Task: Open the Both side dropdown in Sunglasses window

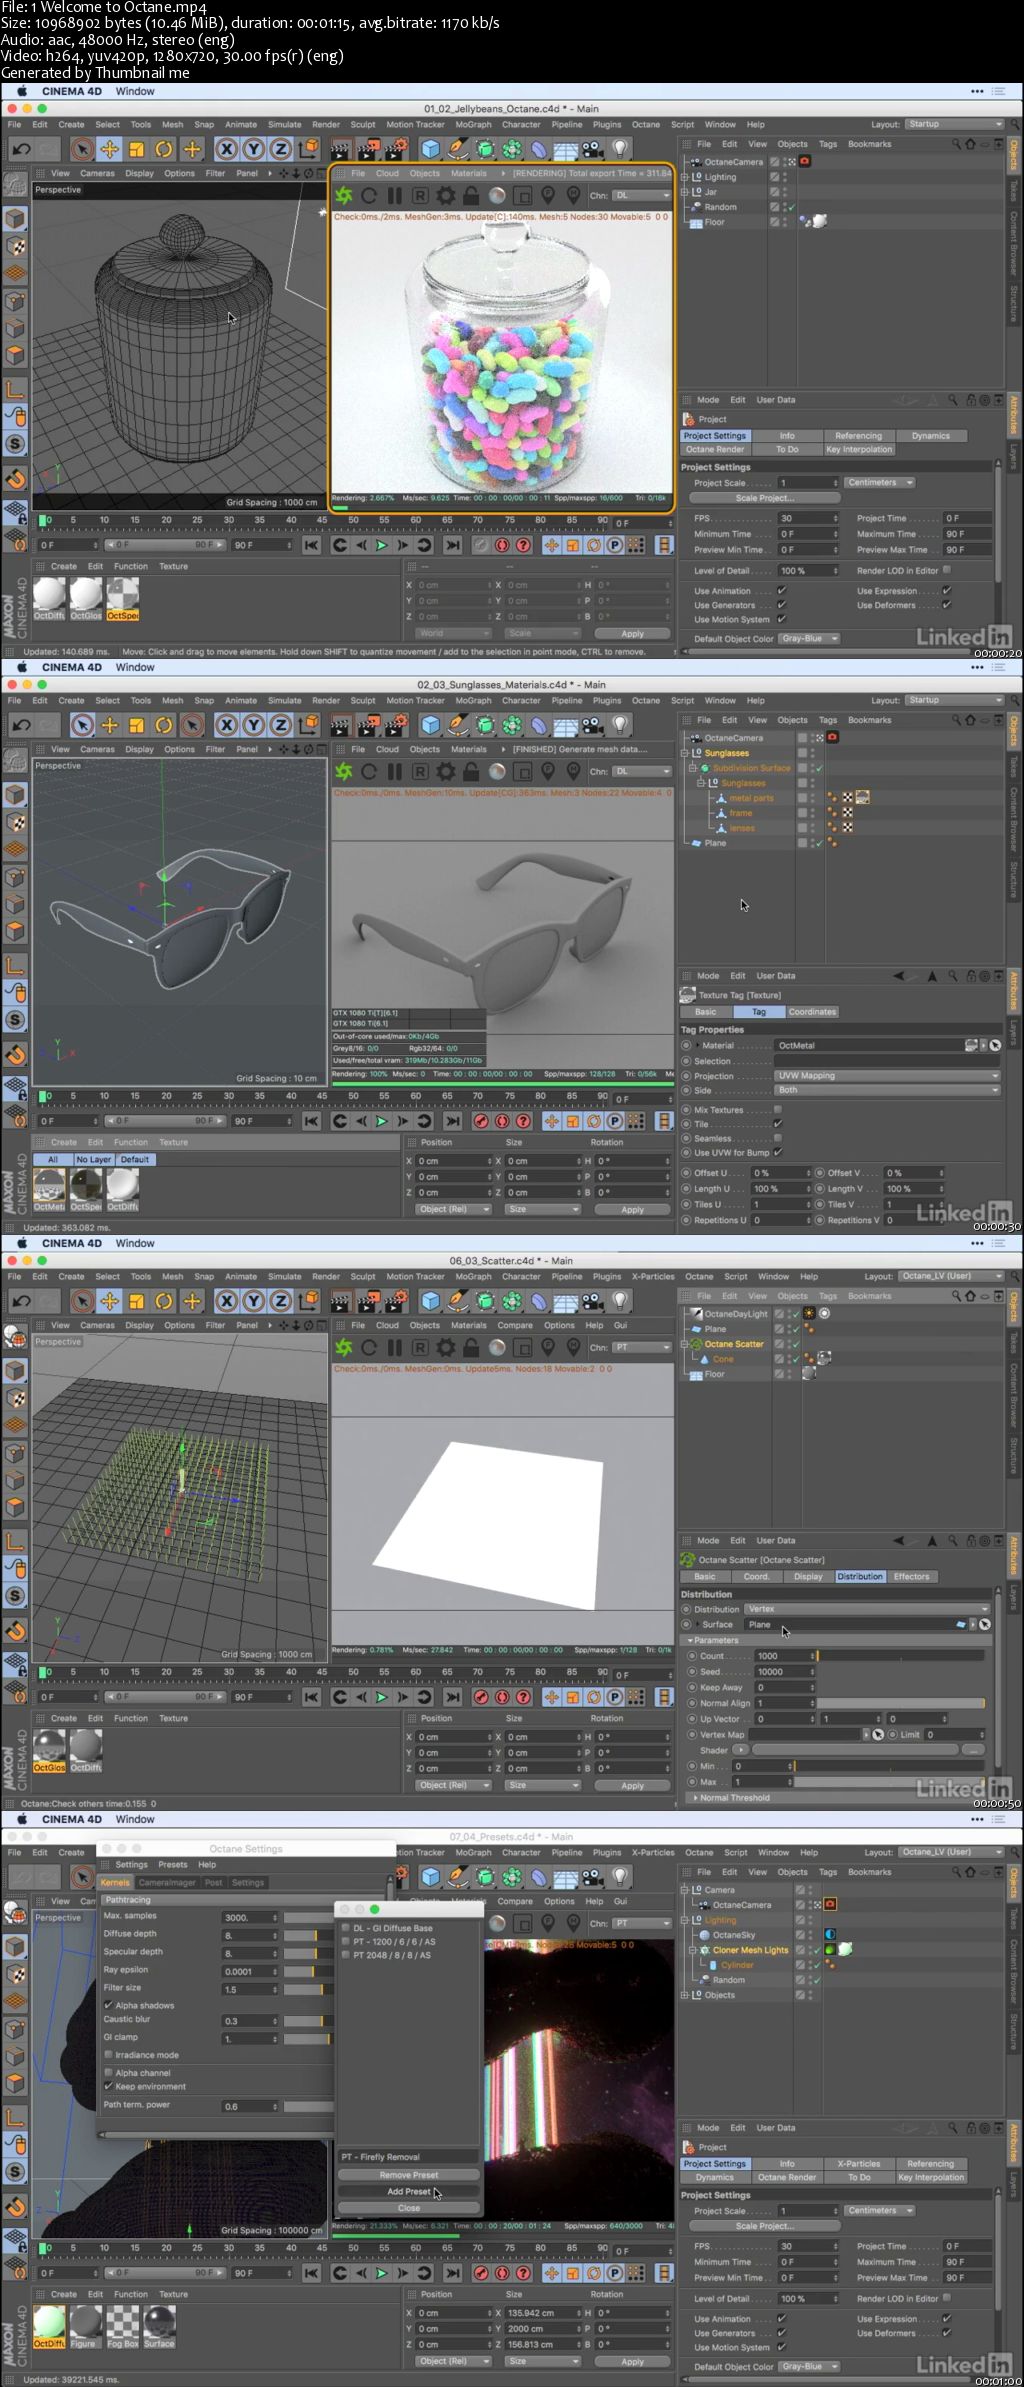Action: pyautogui.click(x=888, y=1090)
